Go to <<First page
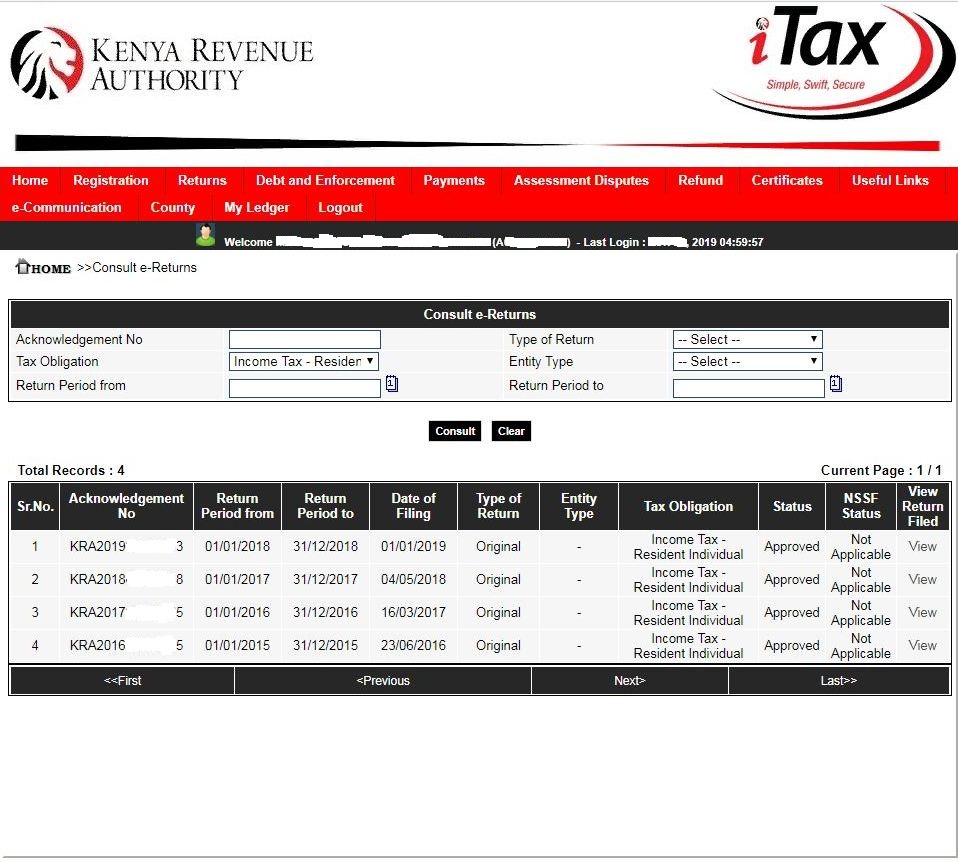This screenshot has height=862, width=958. pos(122,681)
